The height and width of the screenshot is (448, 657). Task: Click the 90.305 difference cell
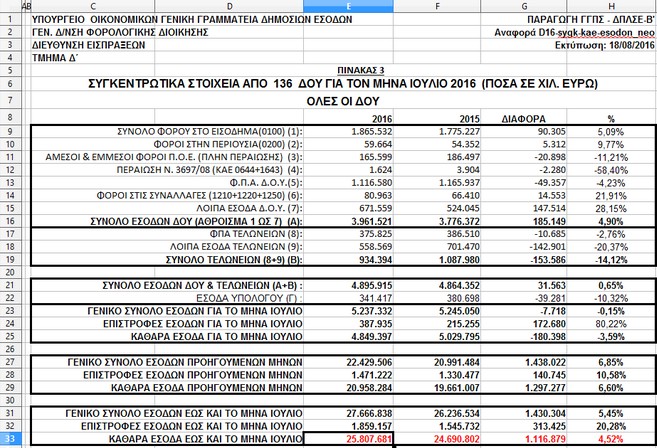[524, 132]
